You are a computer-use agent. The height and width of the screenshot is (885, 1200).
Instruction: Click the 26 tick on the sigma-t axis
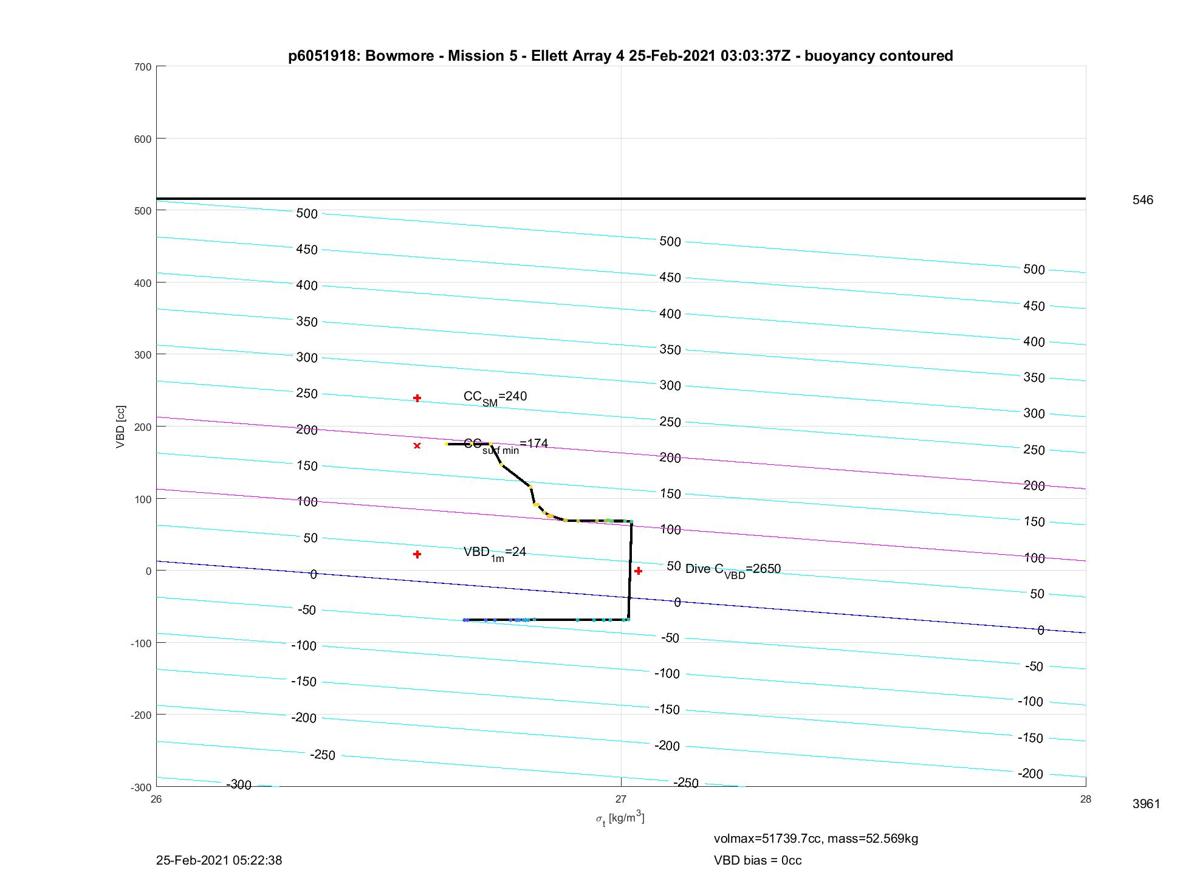click(156, 798)
